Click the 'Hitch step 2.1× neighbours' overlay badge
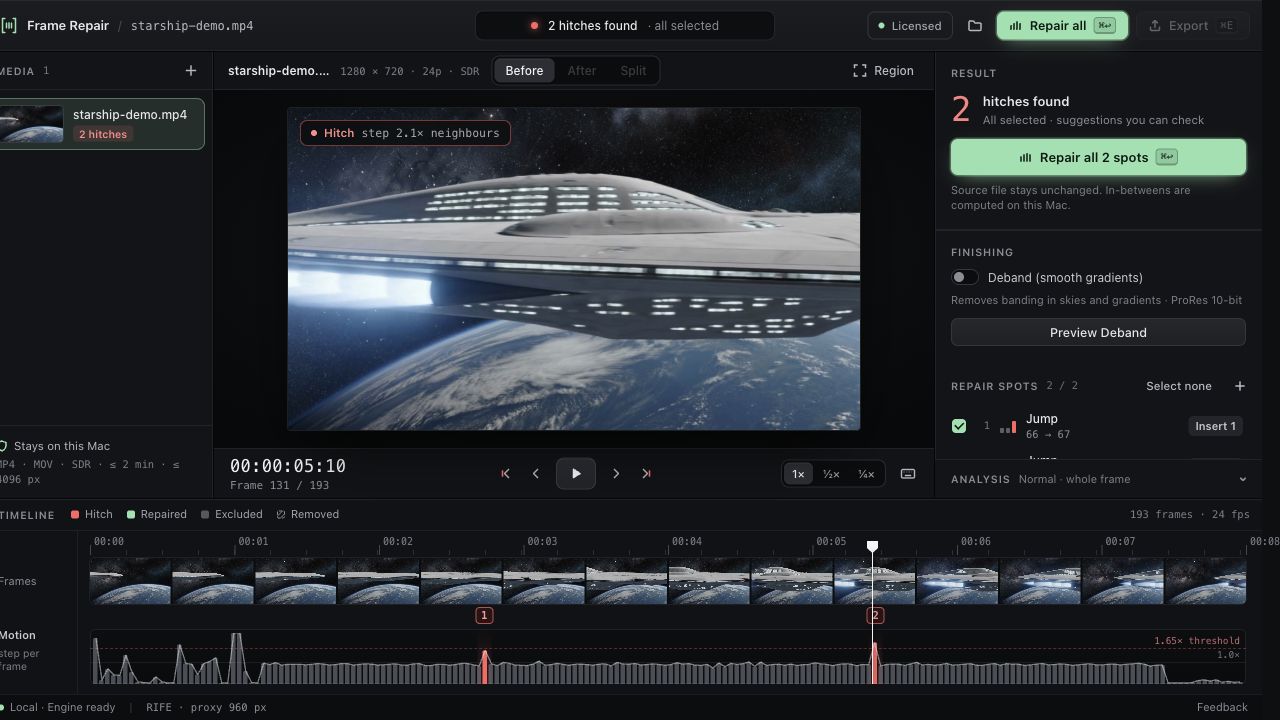Viewport: 1280px width, 720px height. [405, 133]
